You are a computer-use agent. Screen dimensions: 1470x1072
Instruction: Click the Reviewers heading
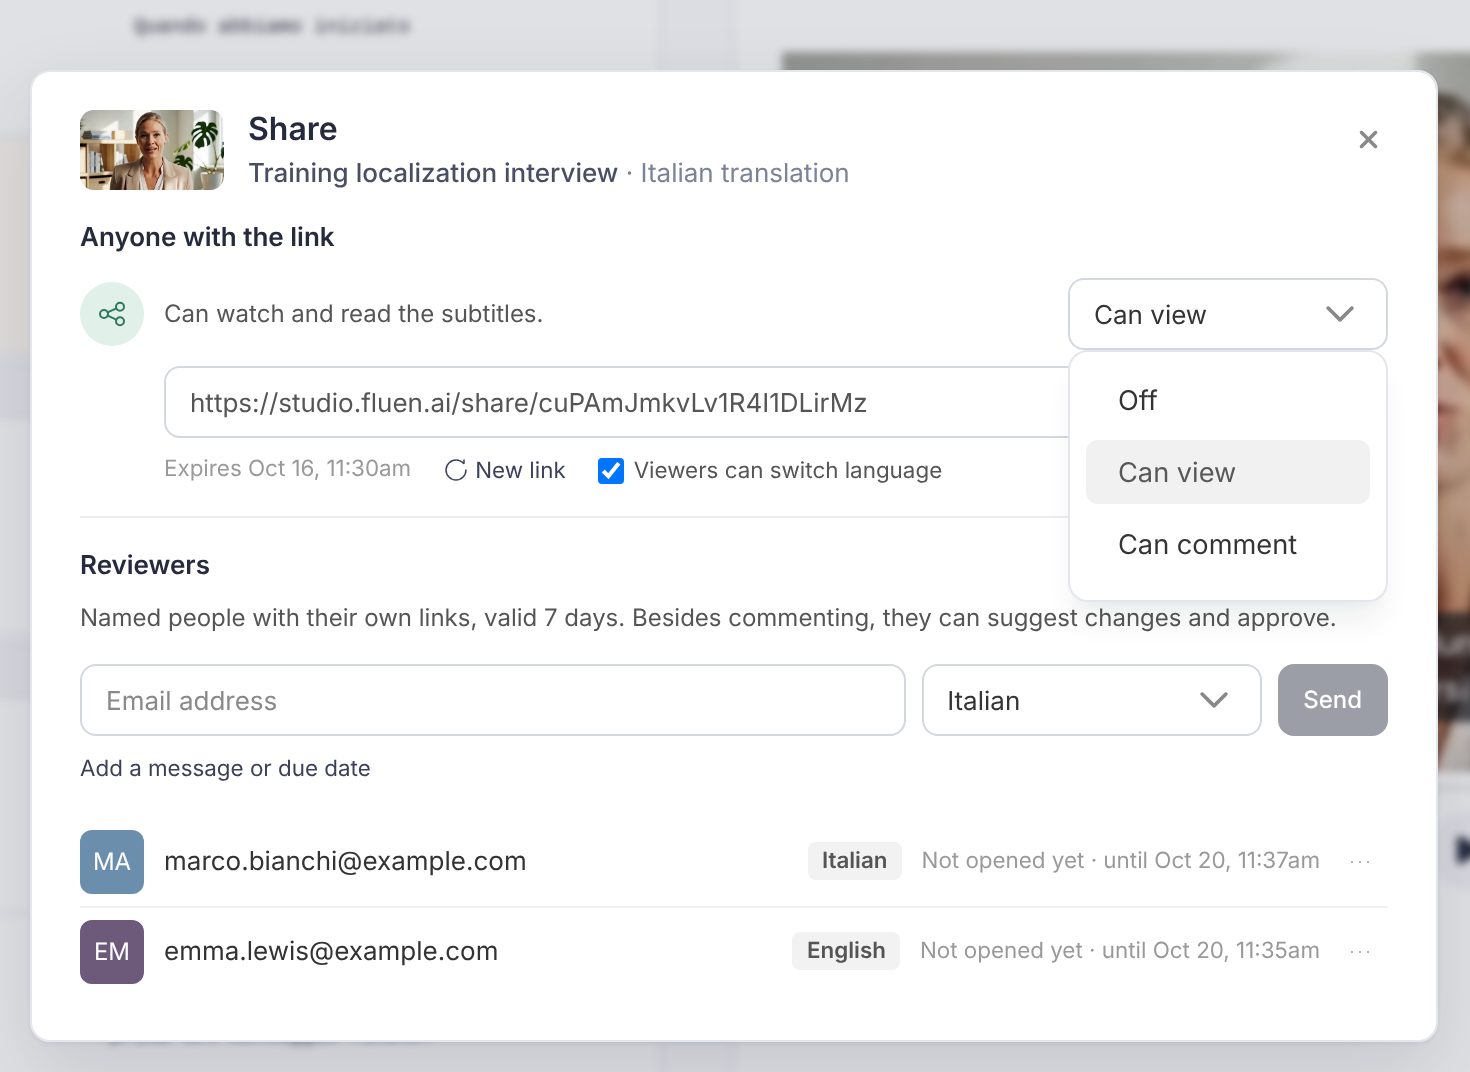pyautogui.click(x=145, y=565)
